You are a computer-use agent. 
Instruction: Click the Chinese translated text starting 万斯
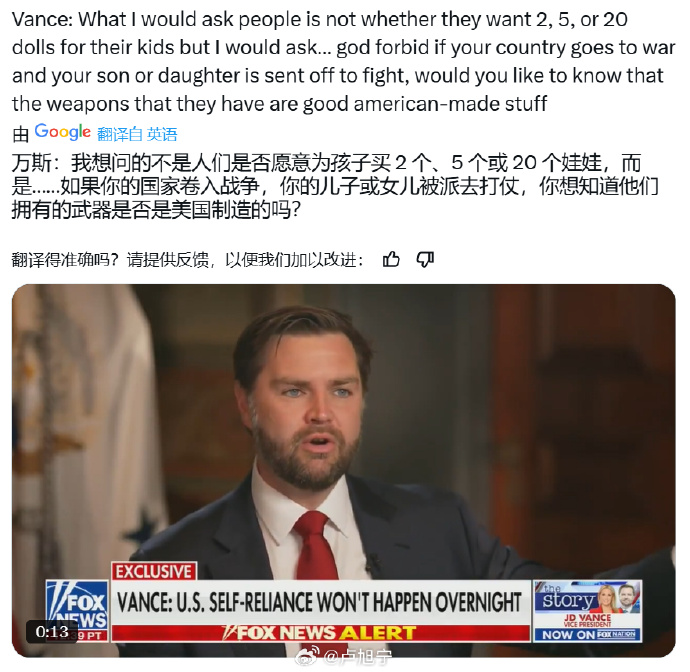pos(335,187)
